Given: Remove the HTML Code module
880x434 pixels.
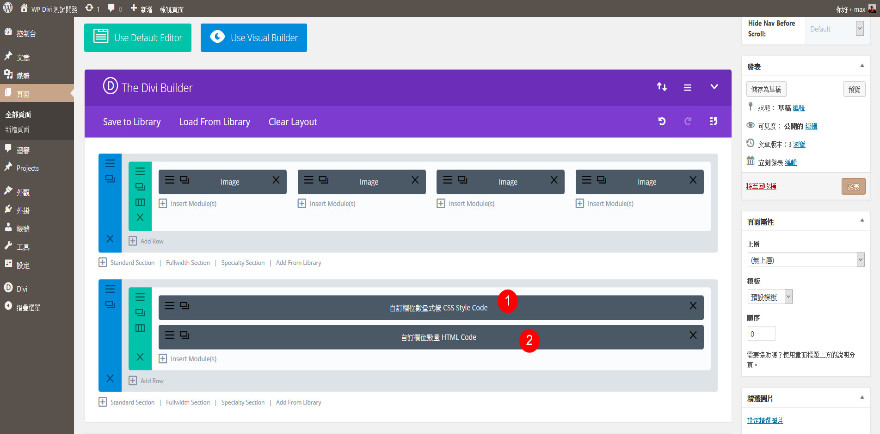Looking at the screenshot, I should pos(693,335).
